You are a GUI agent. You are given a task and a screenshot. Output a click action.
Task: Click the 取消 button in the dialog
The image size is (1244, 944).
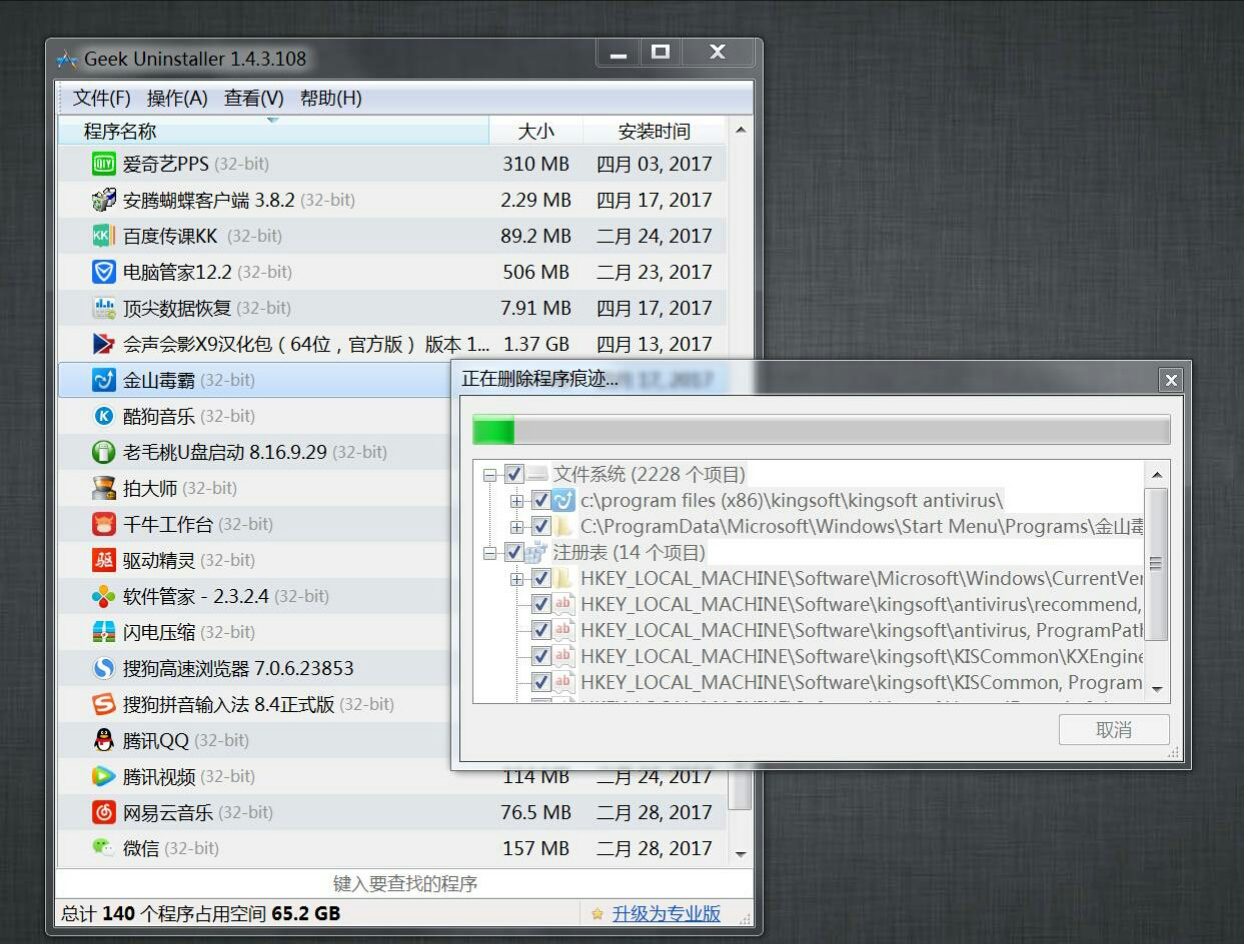click(1114, 730)
